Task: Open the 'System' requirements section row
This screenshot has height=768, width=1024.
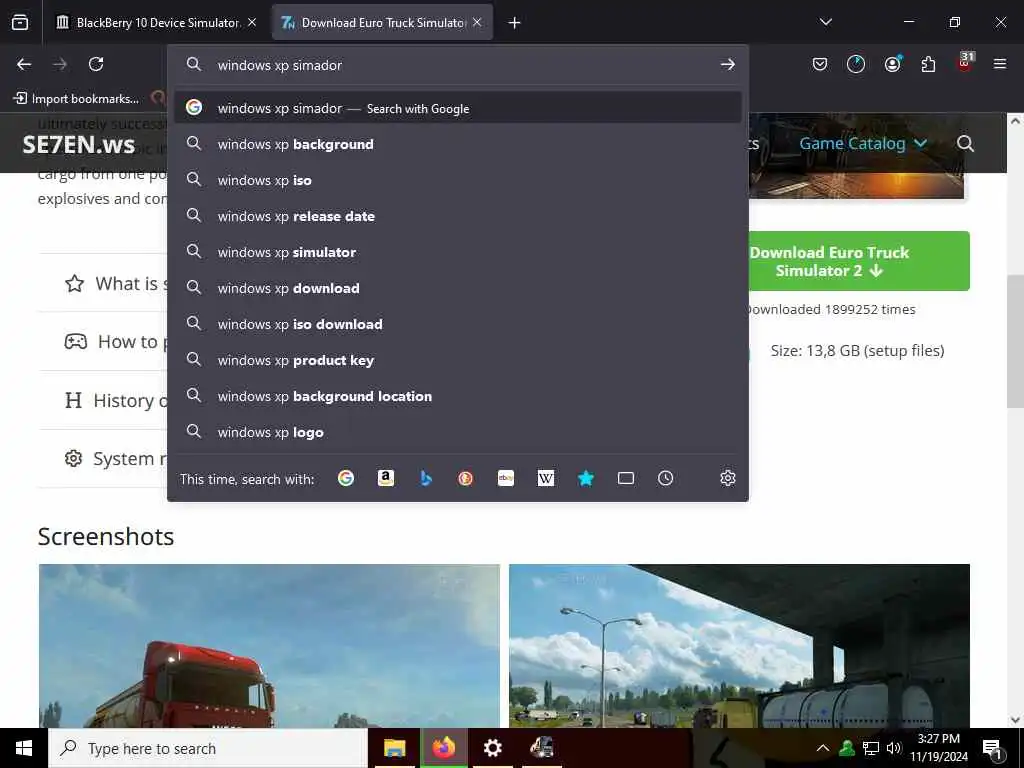Action: click(103, 458)
